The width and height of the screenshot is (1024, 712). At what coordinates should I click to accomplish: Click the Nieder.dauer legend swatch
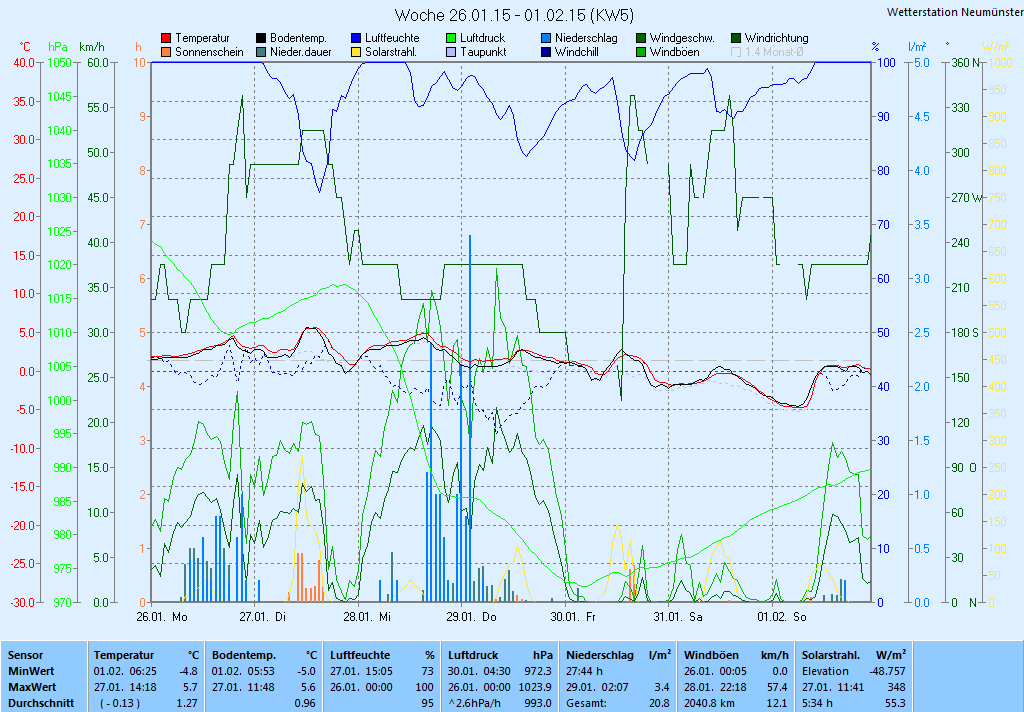click(261, 52)
